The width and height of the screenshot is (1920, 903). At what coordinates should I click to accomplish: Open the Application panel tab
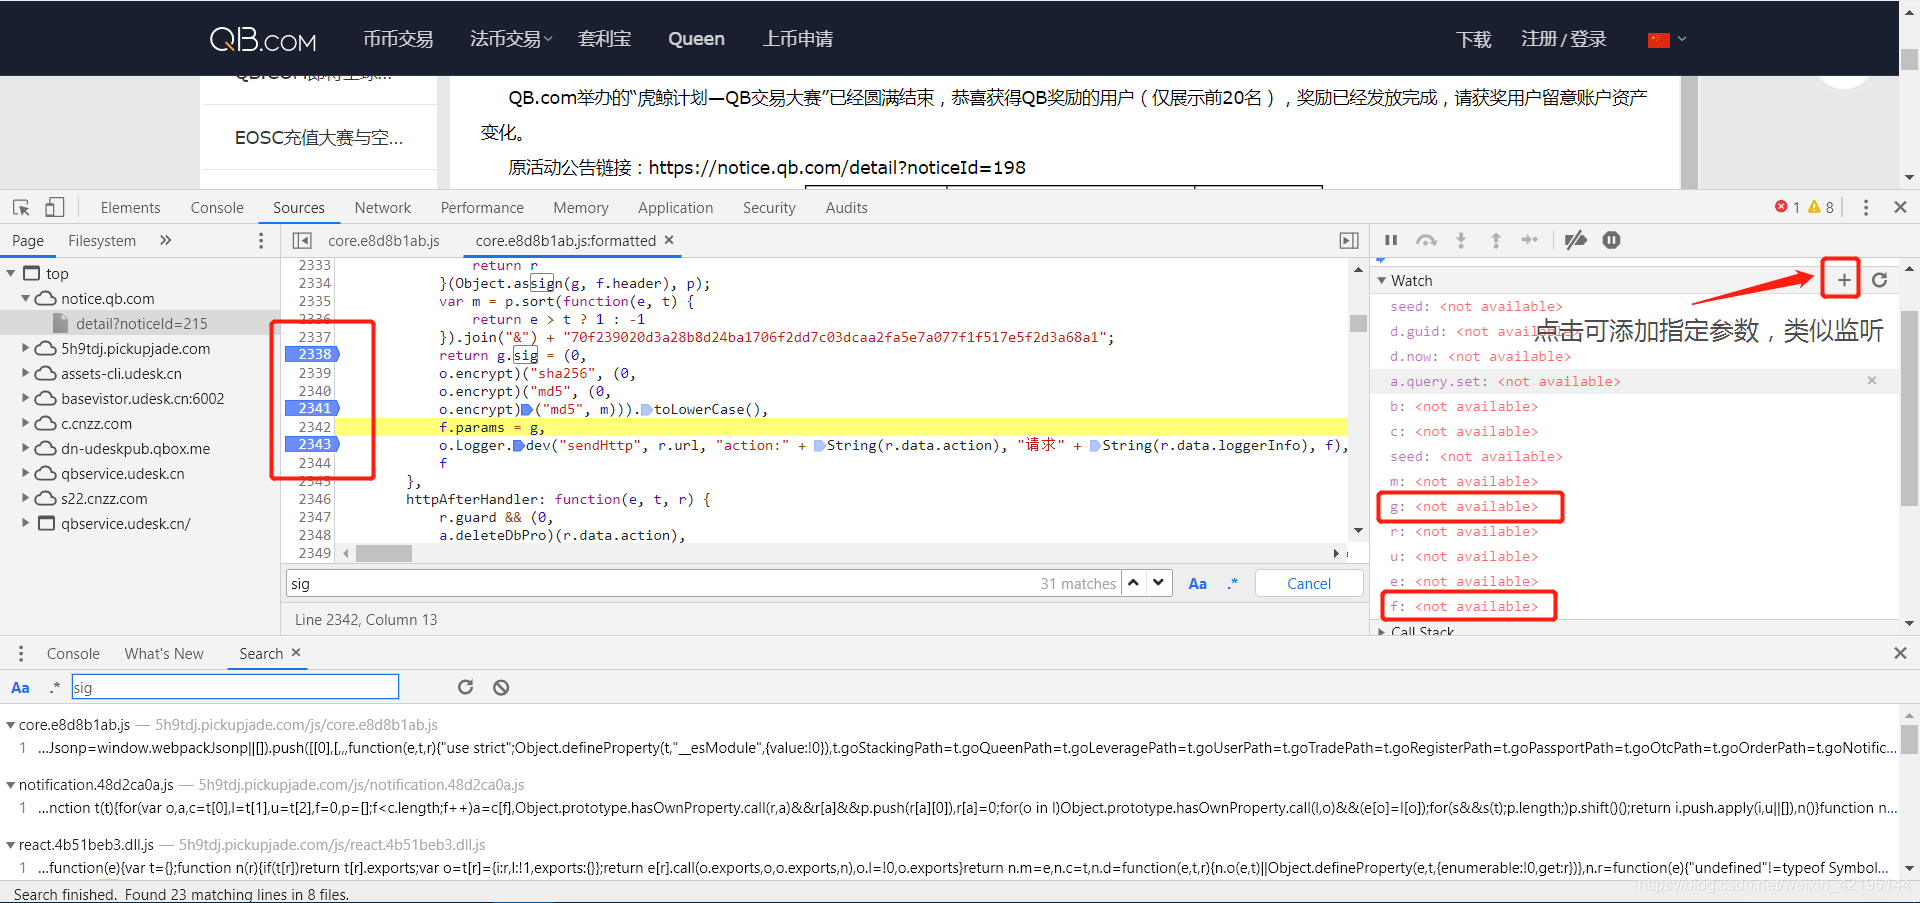[675, 207]
